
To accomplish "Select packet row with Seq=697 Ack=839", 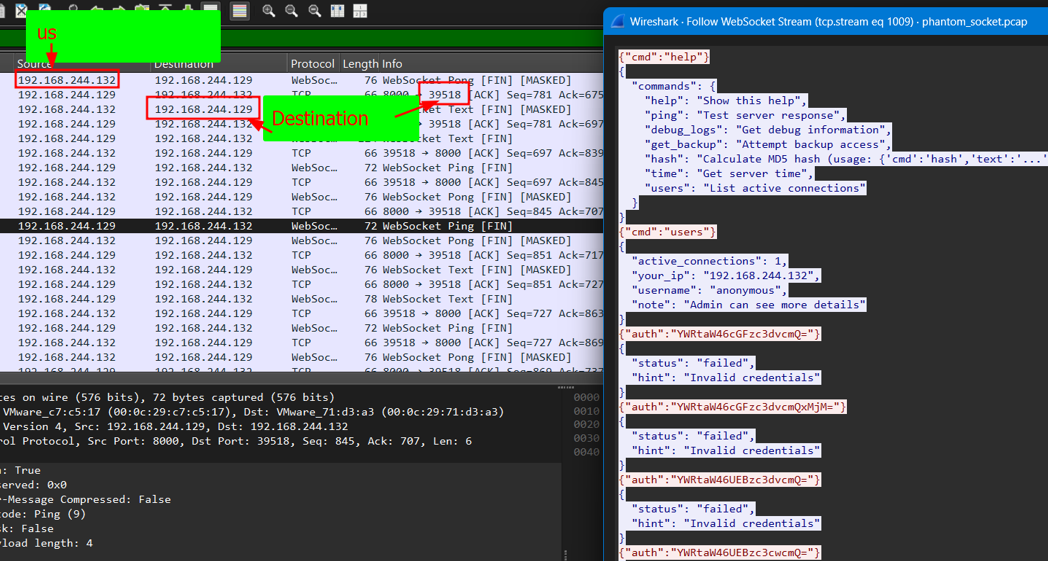I will coord(301,153).
